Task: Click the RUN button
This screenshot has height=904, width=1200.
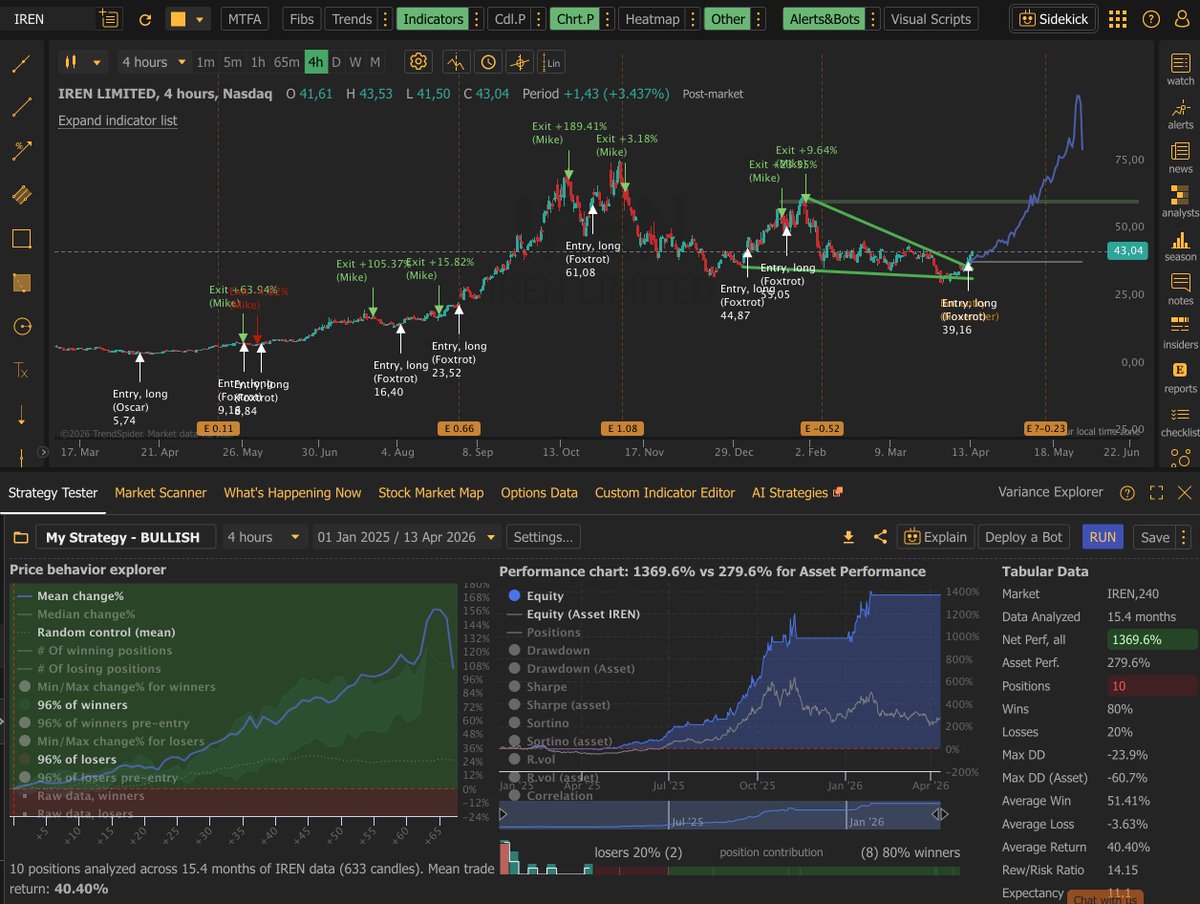Action: pos(1103,537)
